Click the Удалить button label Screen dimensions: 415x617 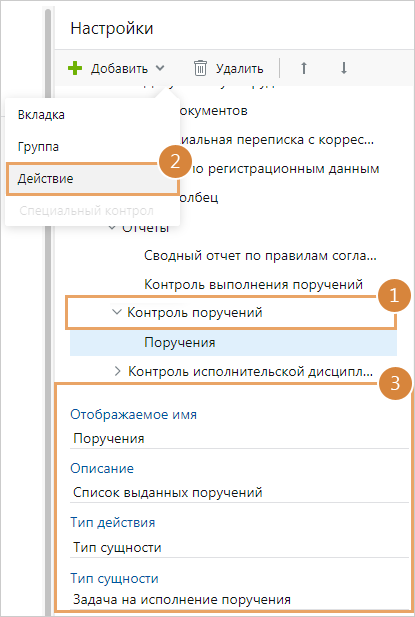(x=240, y=68)
